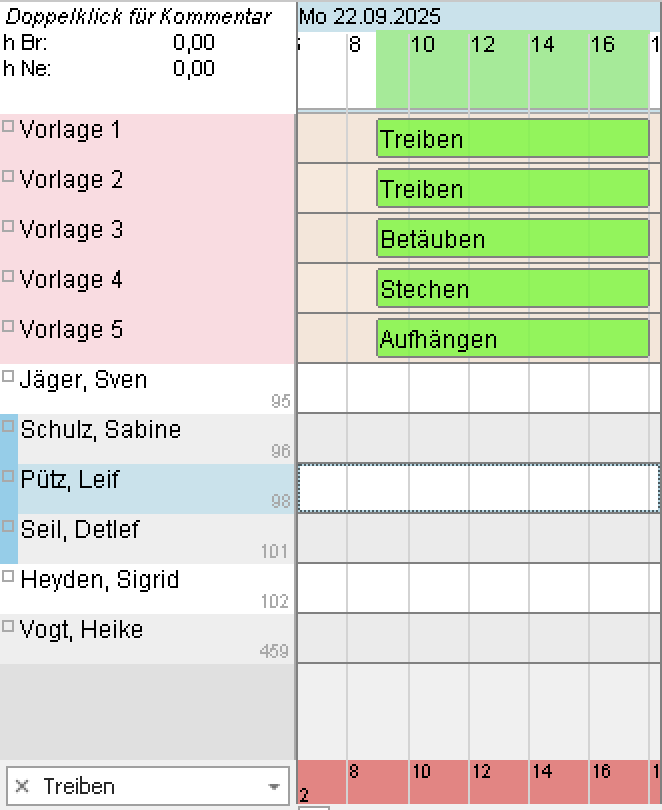Toggle the checkbox beside Jäger, Sven

point(9,377)
